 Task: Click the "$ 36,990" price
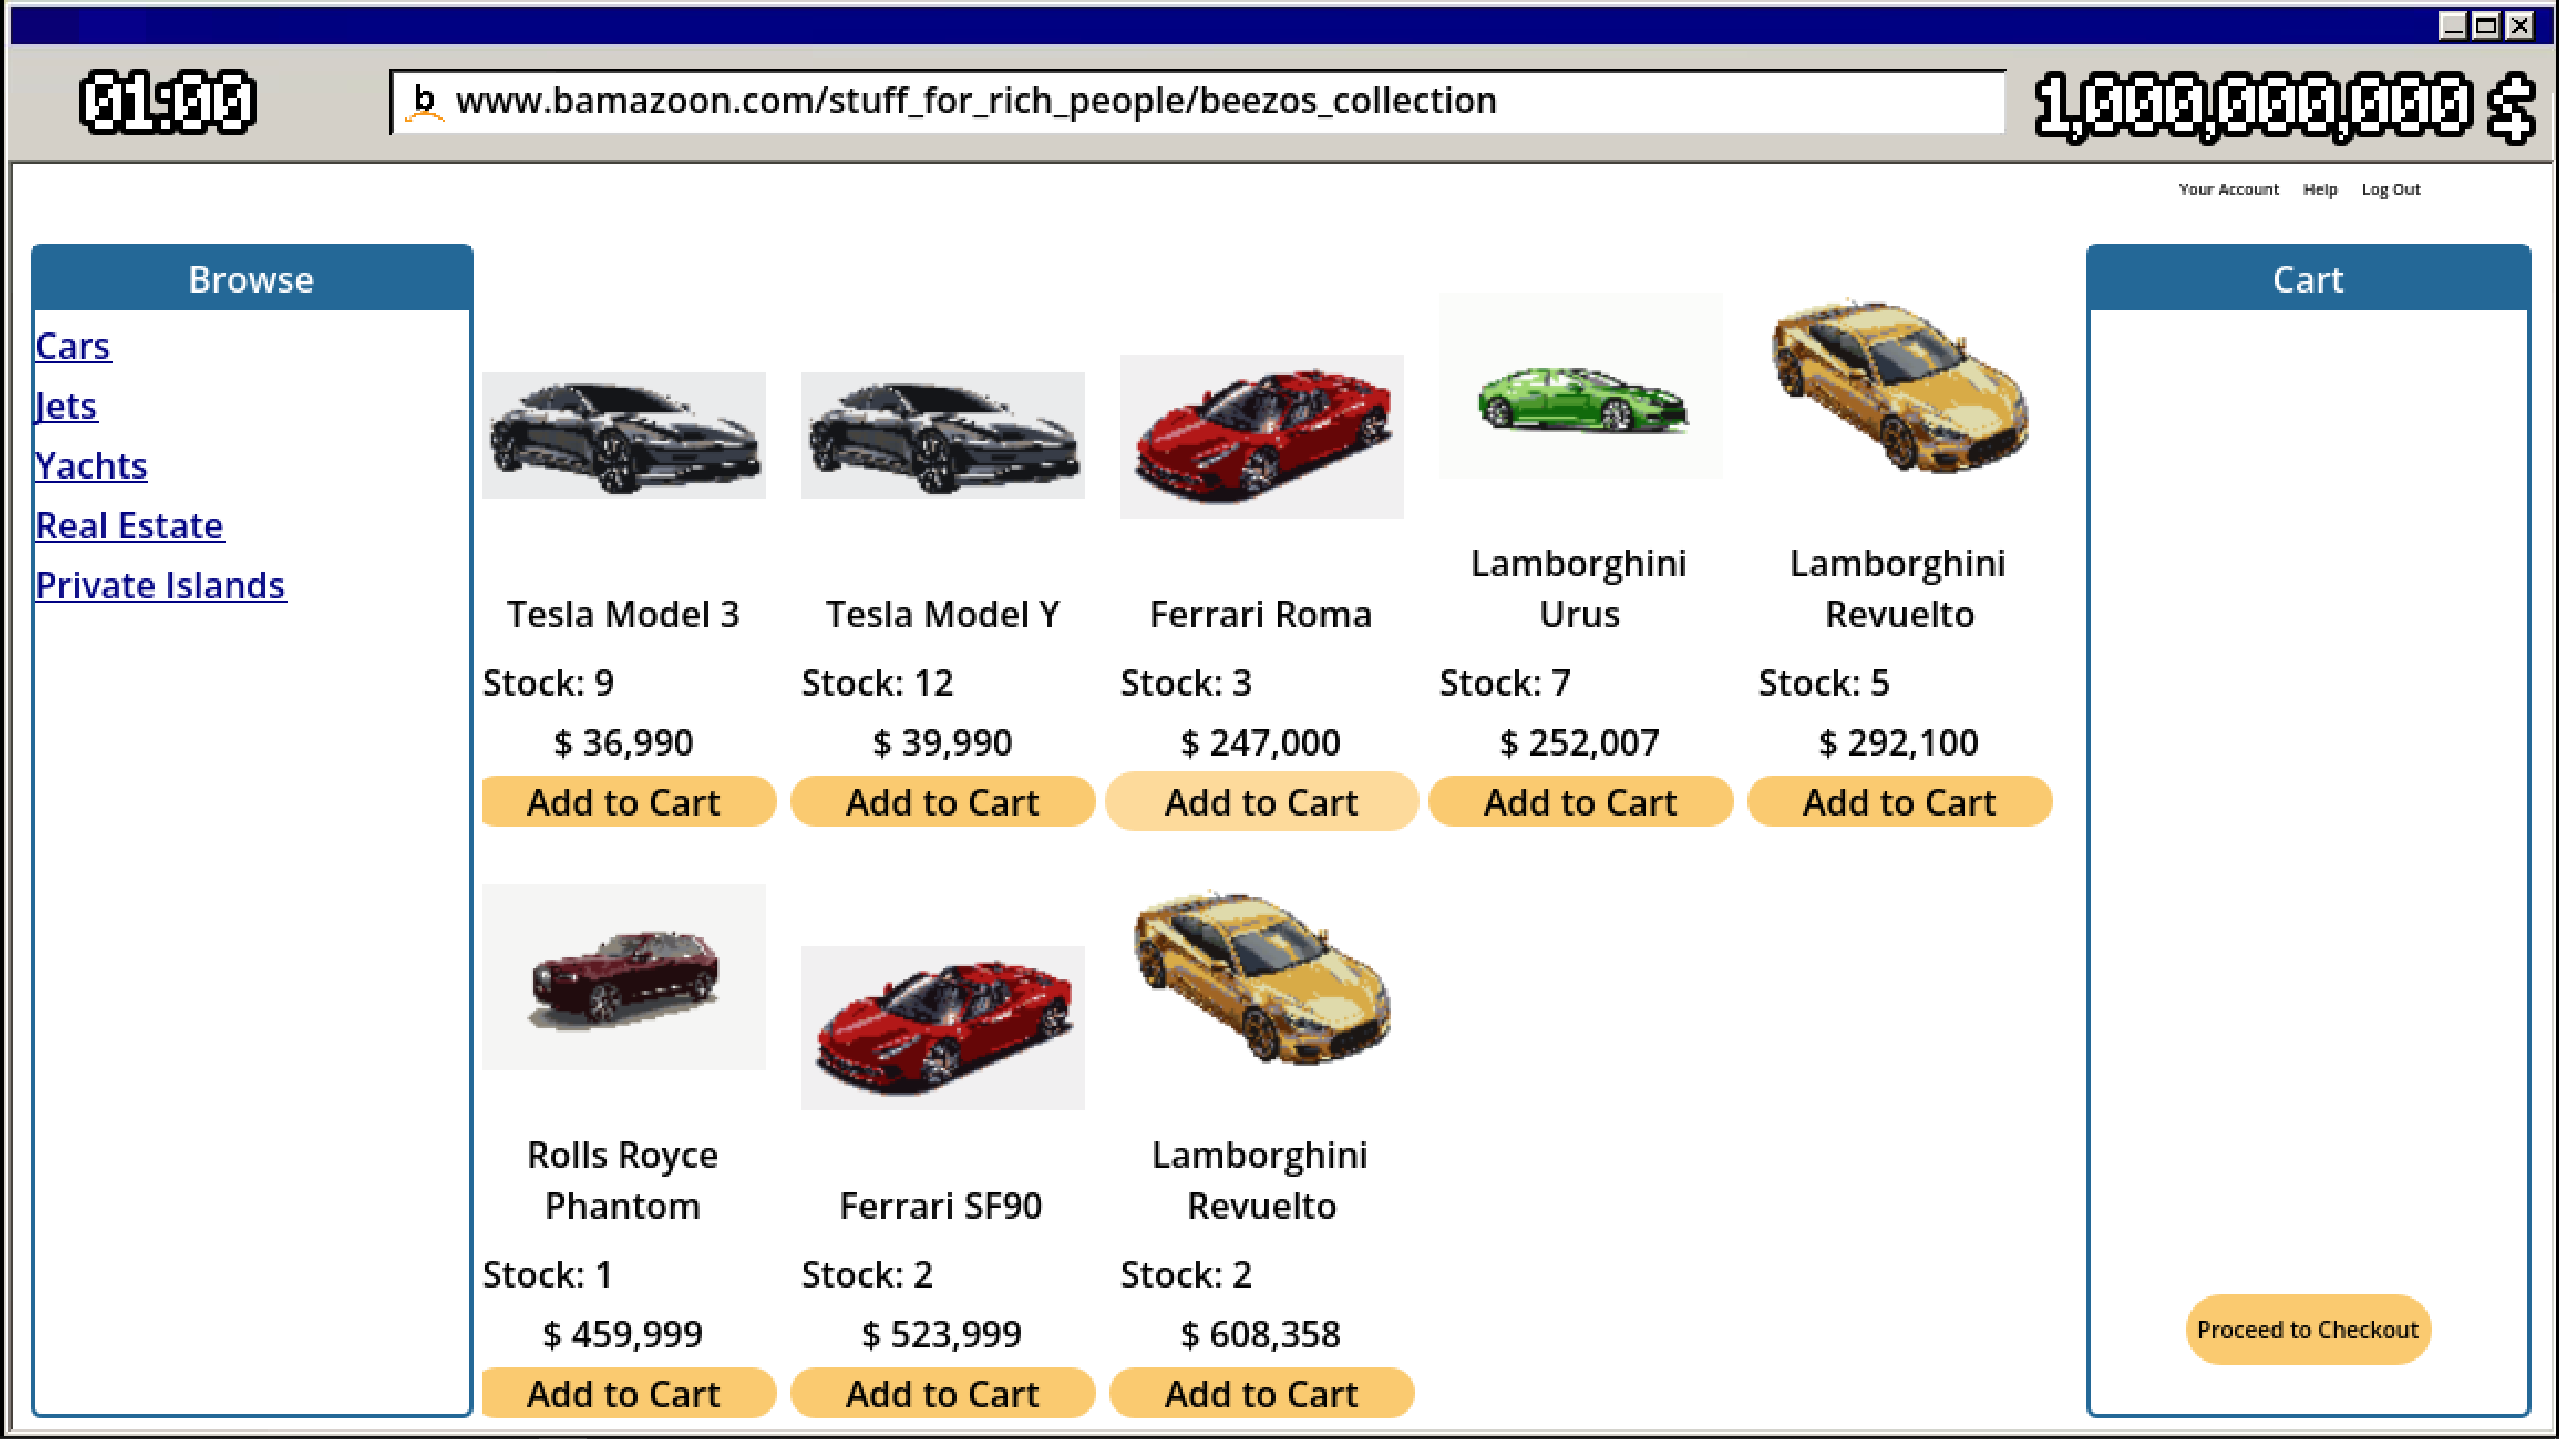coord(623,743)
